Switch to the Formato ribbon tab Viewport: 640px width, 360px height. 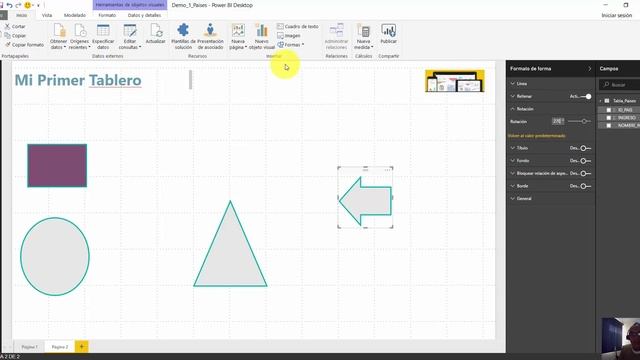point(107,15)
